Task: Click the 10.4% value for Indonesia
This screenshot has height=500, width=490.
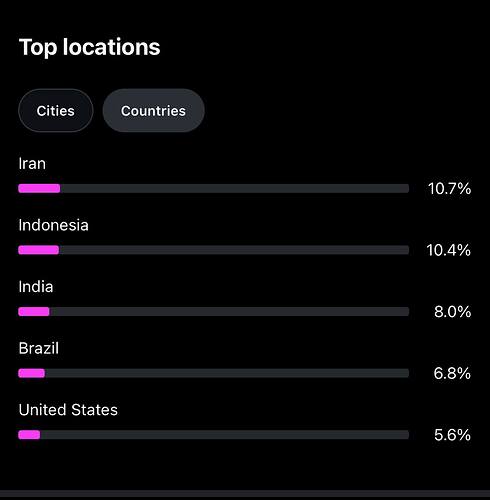Action: pyautogui.click(x=449, y=250)
